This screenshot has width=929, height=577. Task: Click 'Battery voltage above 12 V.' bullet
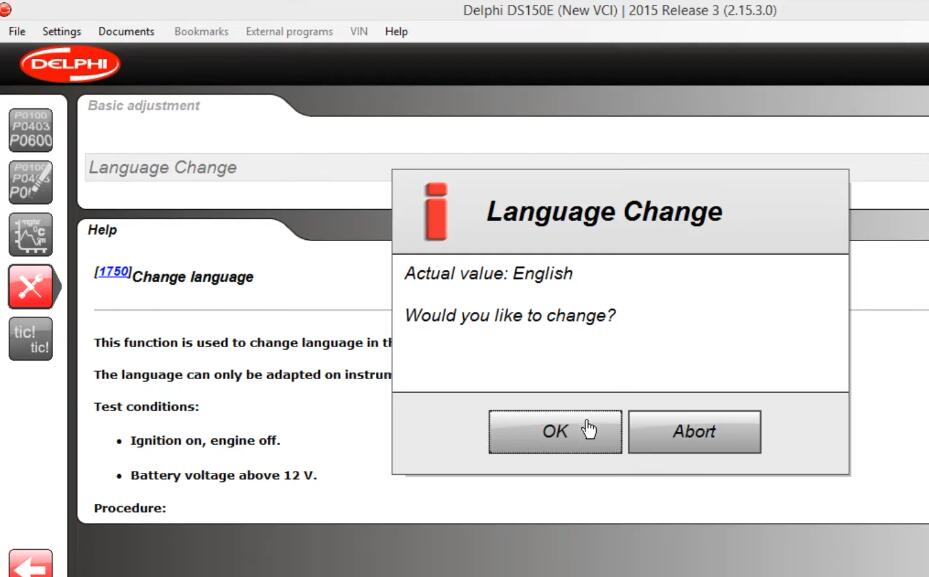click(223, 475)
